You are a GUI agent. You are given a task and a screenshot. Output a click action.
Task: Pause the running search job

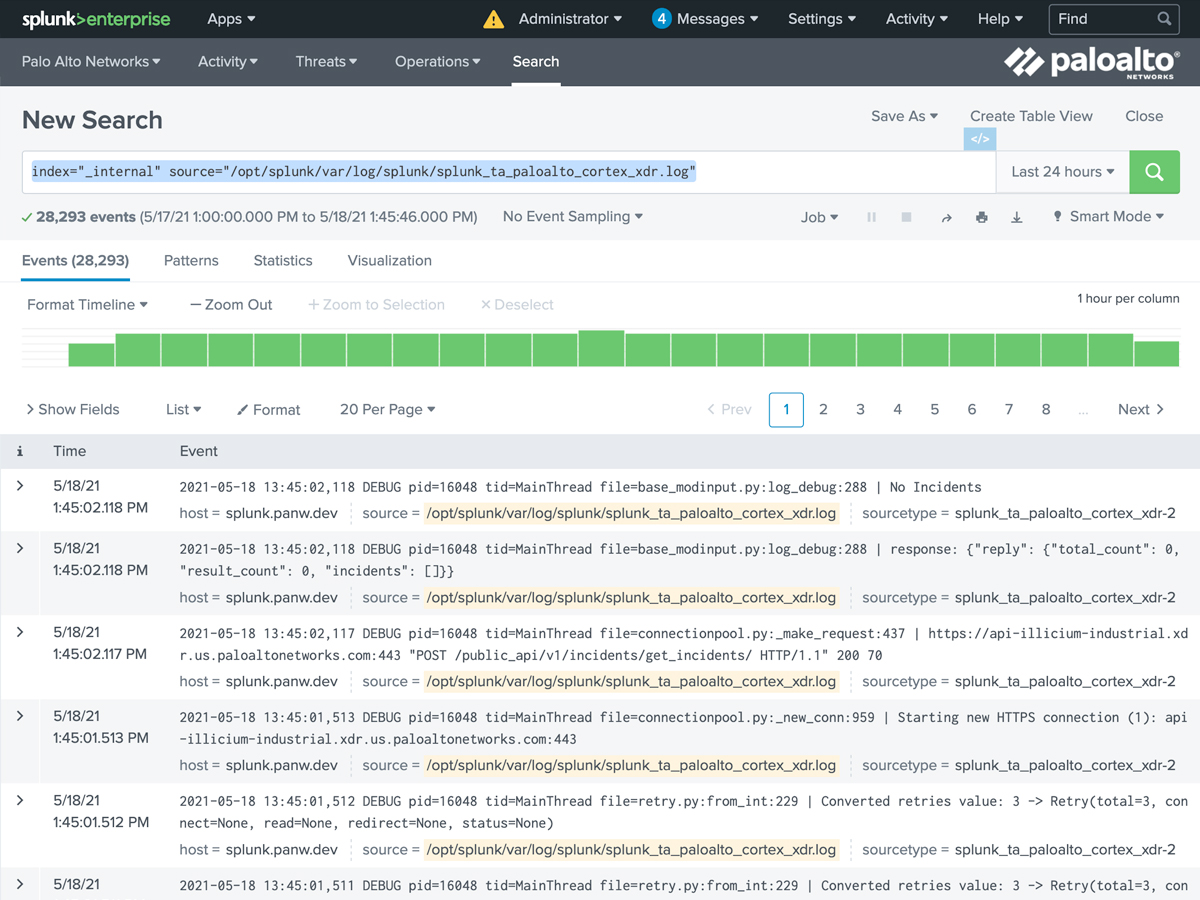(871, 217)
